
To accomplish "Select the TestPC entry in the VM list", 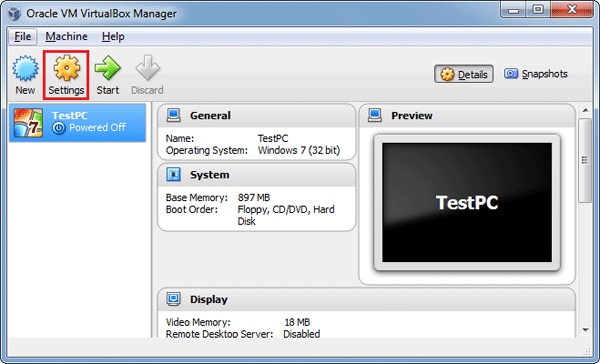I will tap(78, 123).
